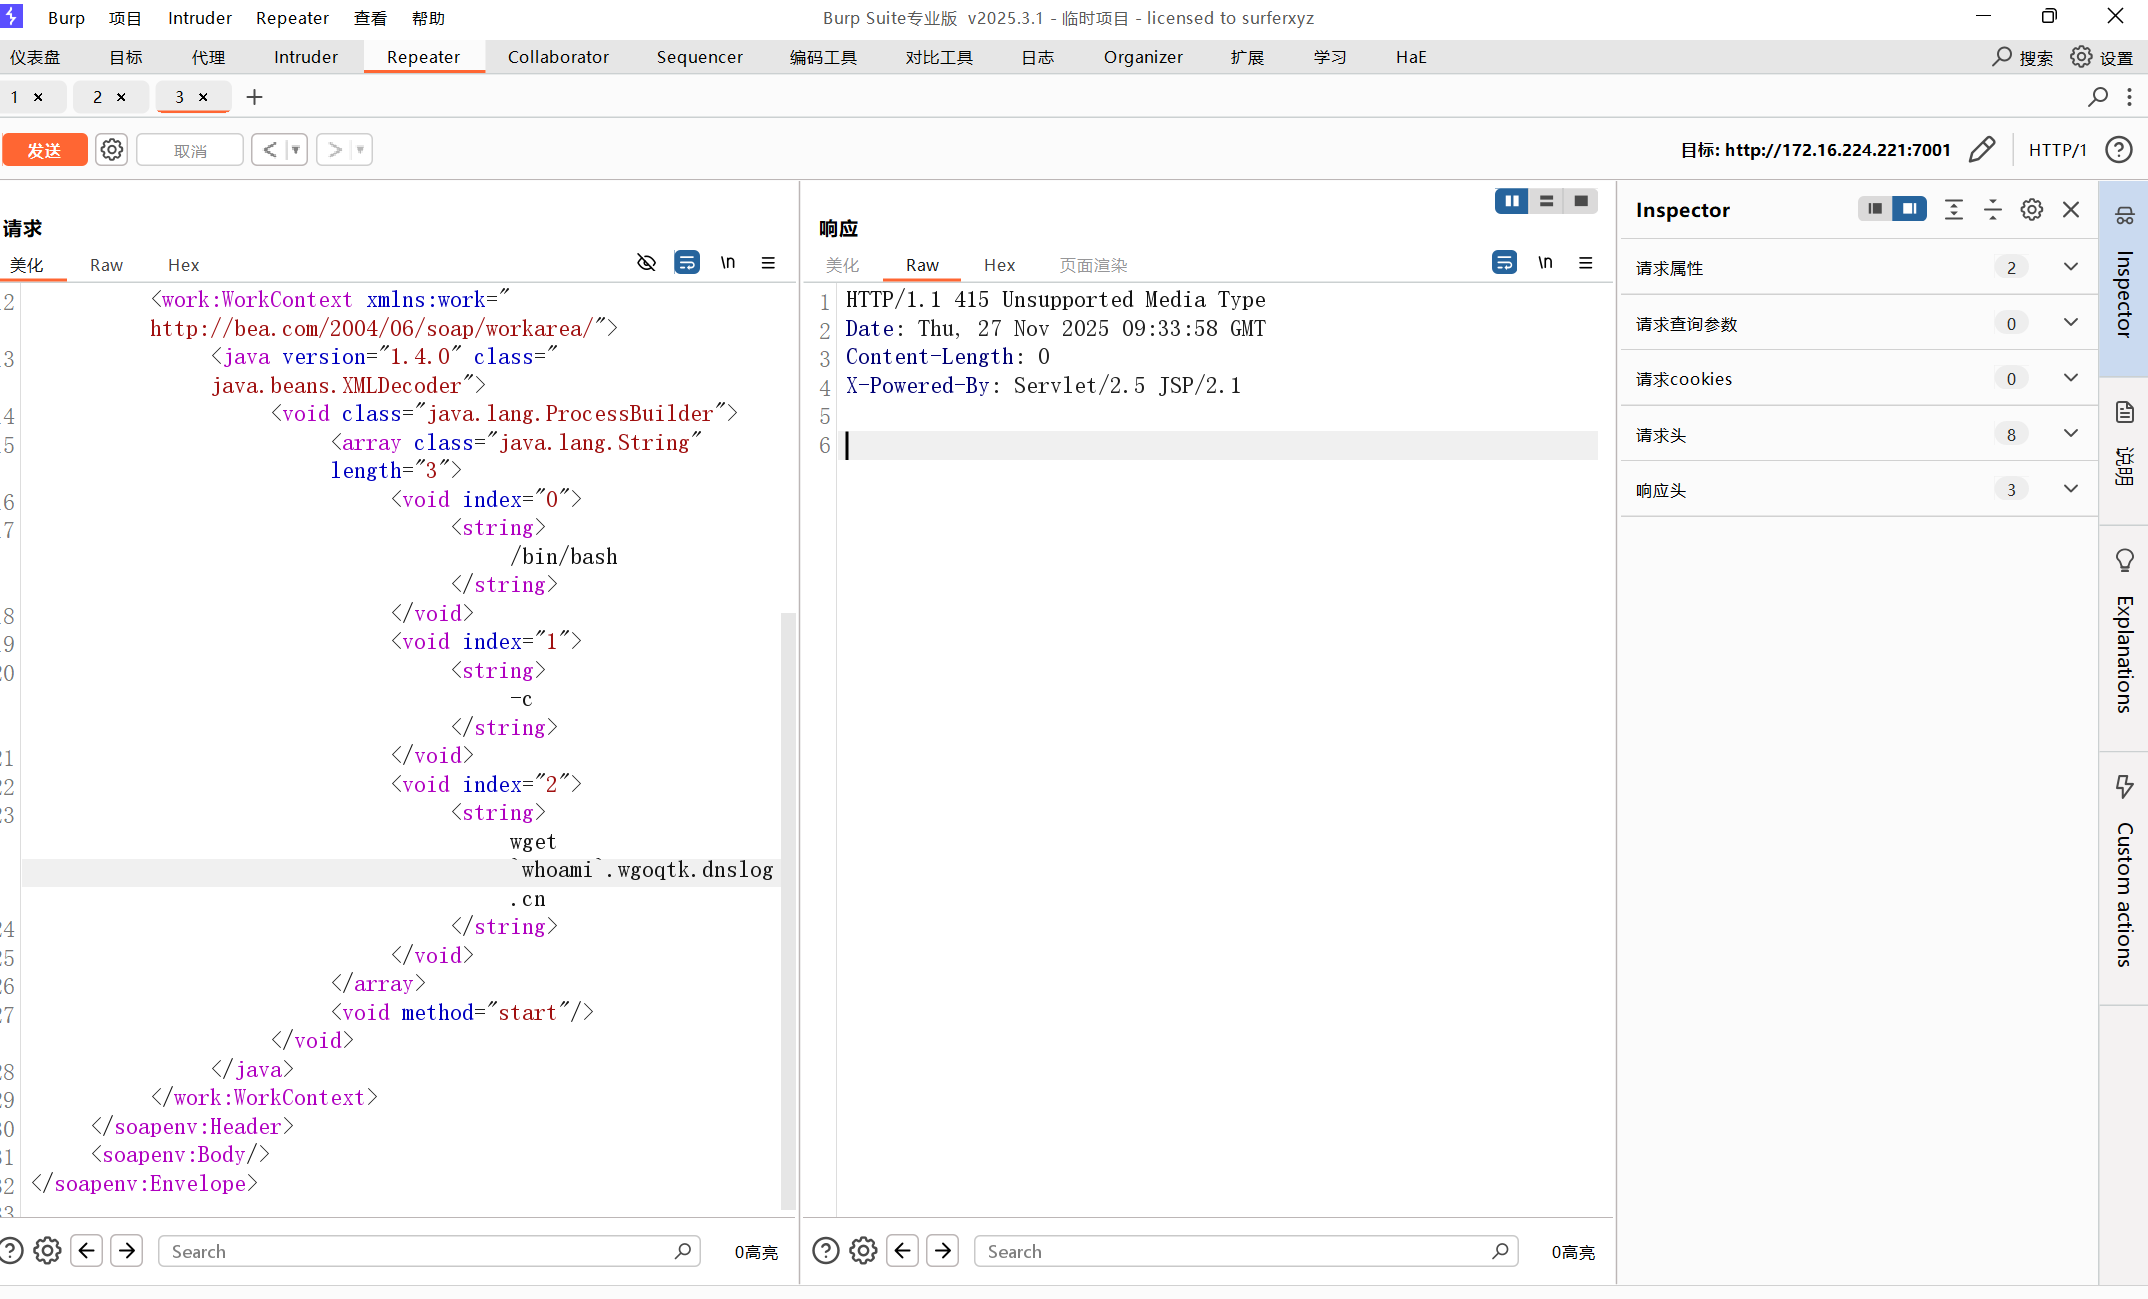The height and width of the screenshot is (1299, 2148).
Task: Toggle line wrap in response panel
Action: pos(1504,263)
